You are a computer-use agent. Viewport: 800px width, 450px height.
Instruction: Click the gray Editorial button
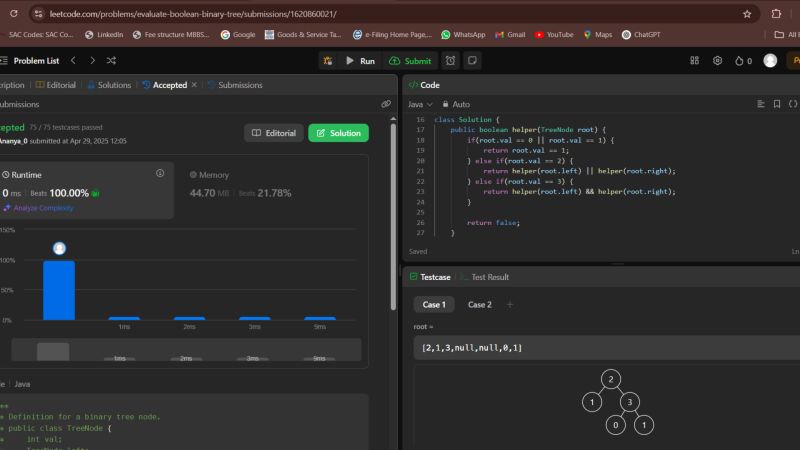274,133
